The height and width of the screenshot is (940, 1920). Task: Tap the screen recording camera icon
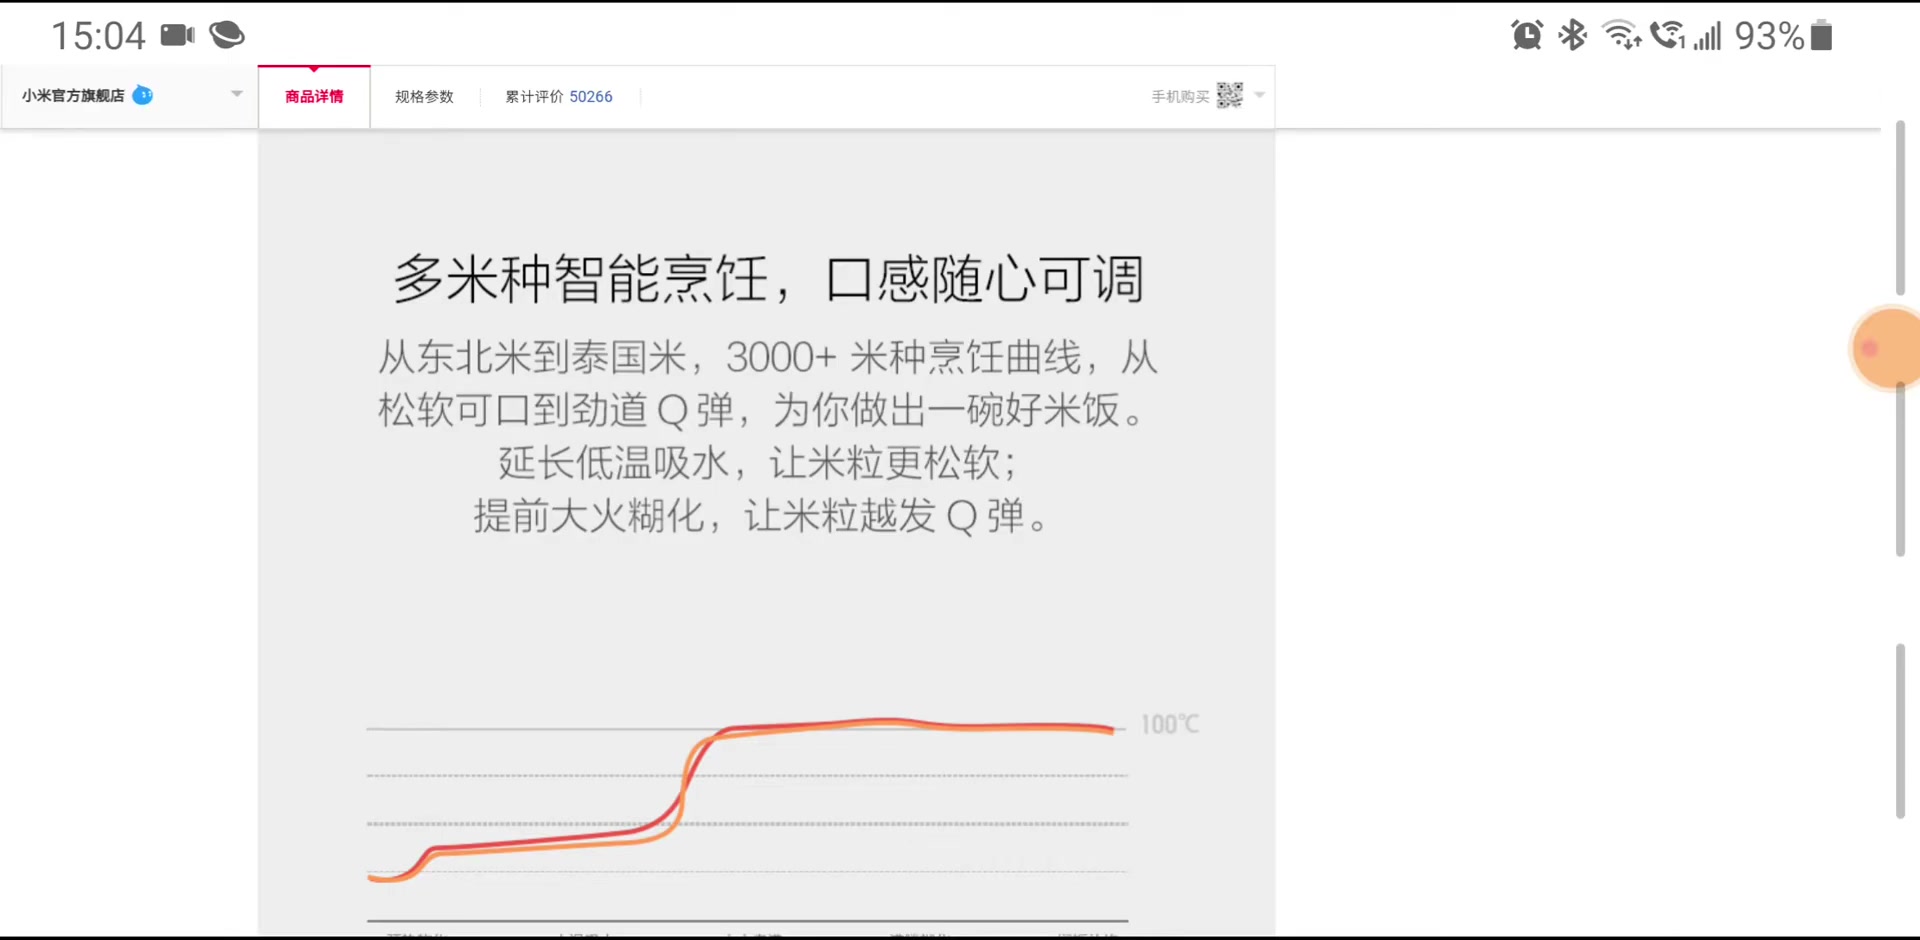(x=178, y=35)
